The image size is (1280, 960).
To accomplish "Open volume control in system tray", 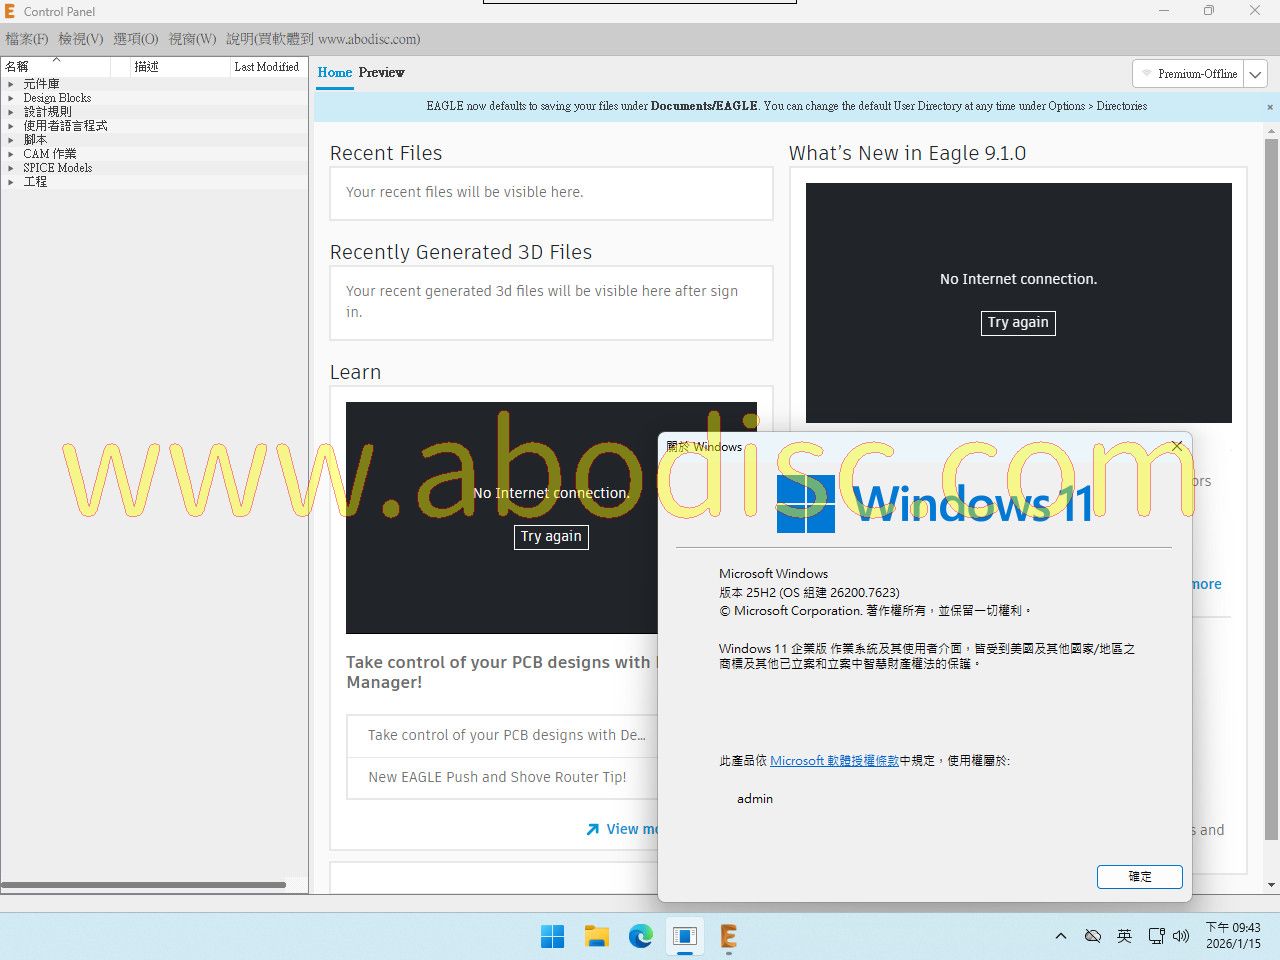I will click(1181, 937).
